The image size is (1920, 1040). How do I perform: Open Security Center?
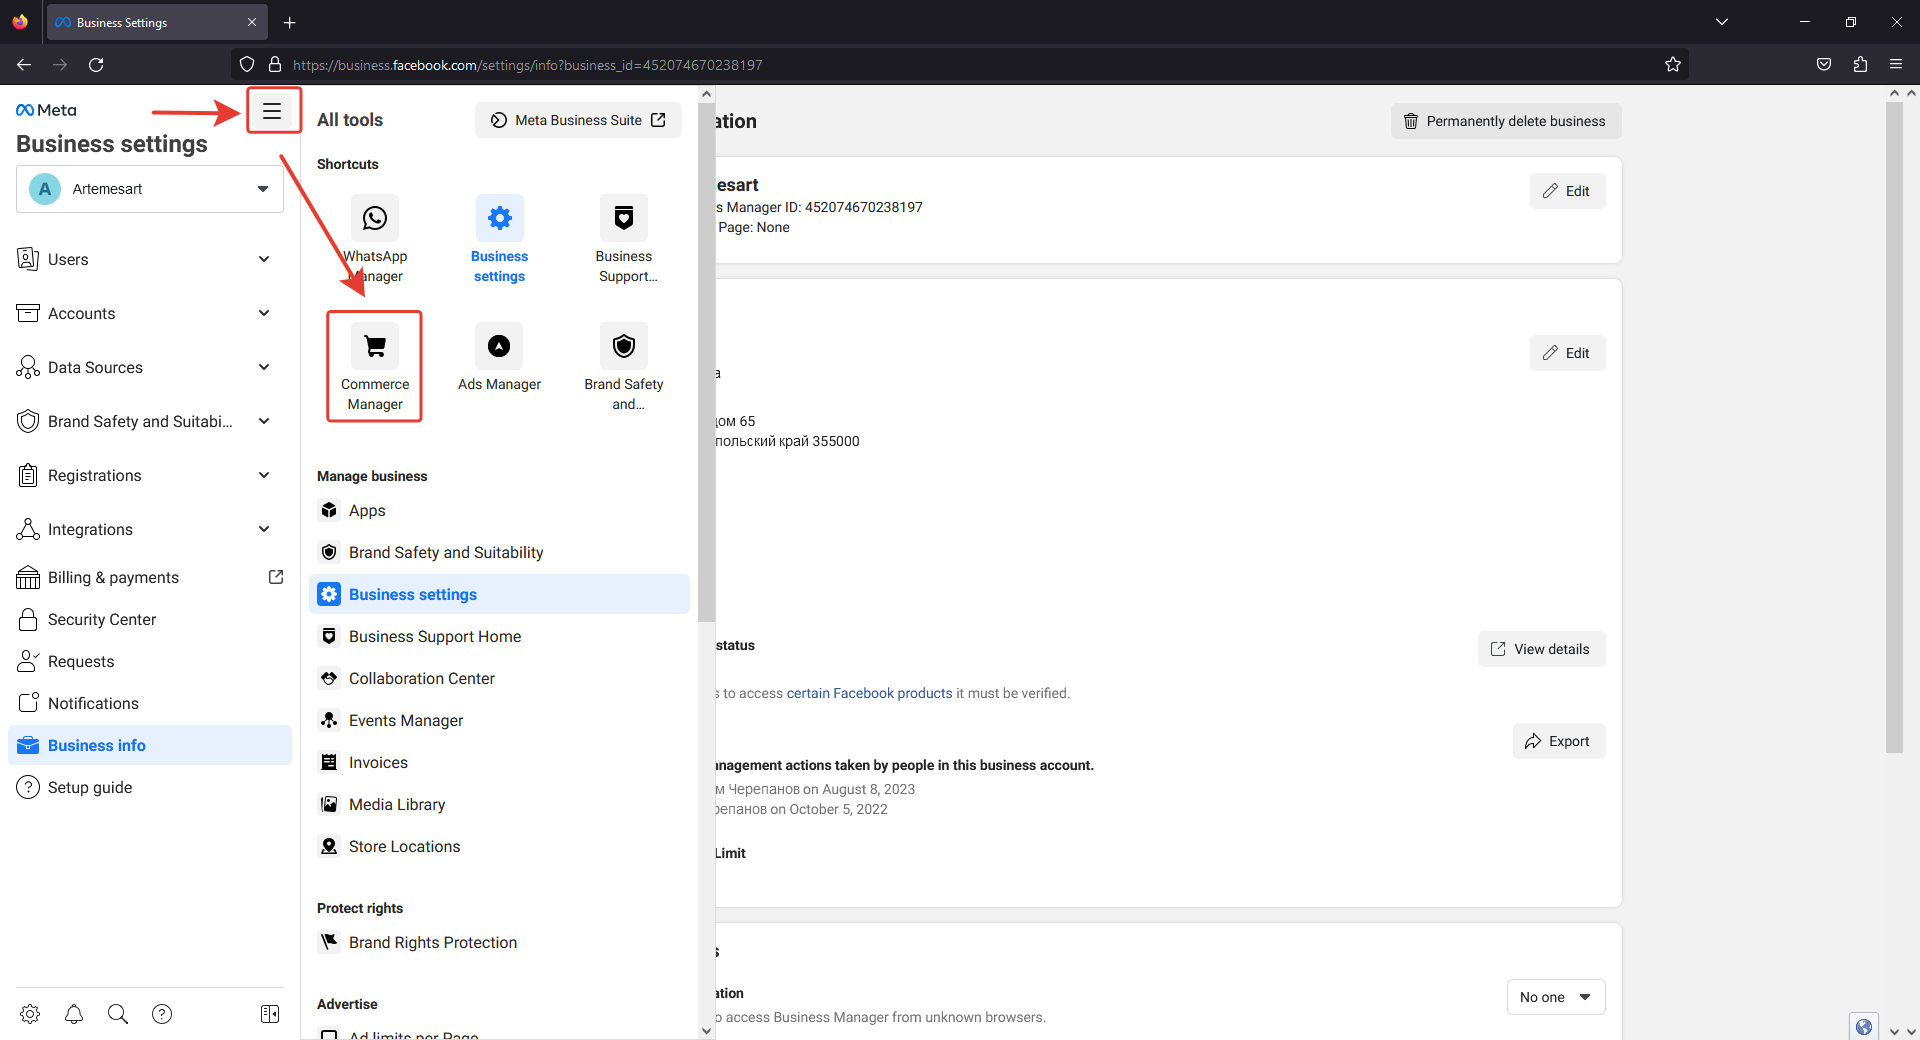click(x=150, y=620)
